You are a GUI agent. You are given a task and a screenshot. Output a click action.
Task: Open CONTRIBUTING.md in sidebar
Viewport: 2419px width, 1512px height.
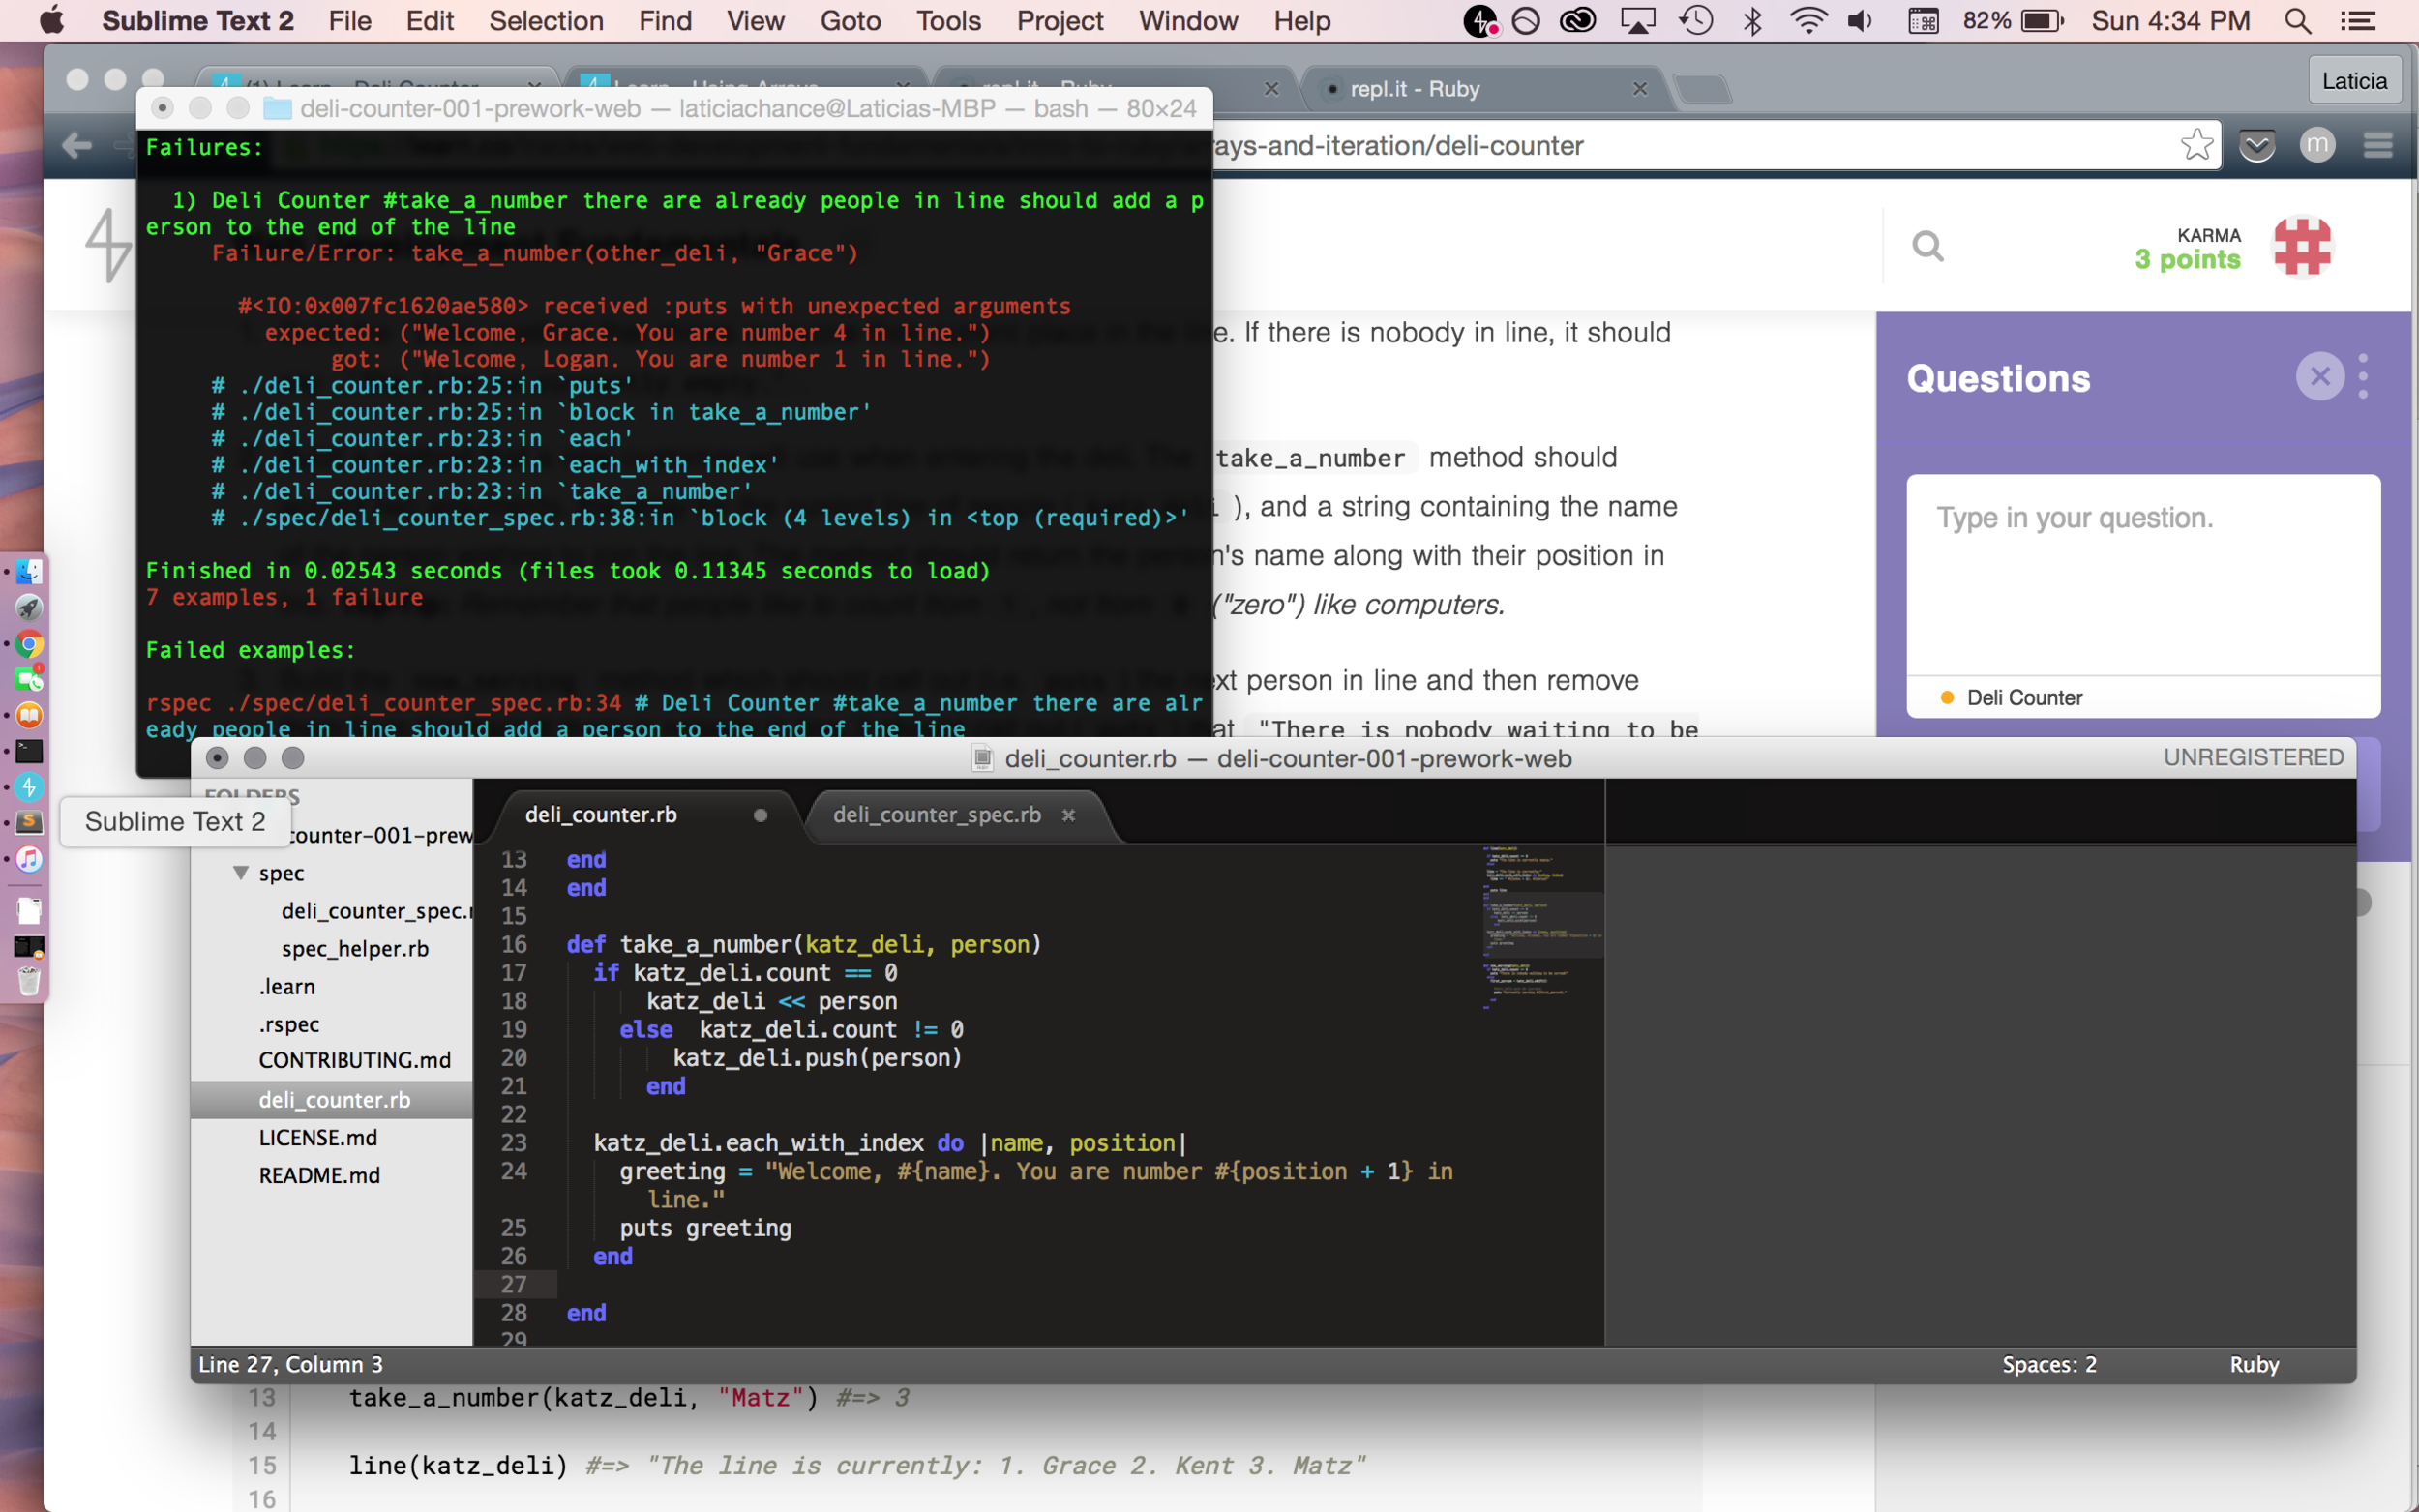[x=355, y=1060]
